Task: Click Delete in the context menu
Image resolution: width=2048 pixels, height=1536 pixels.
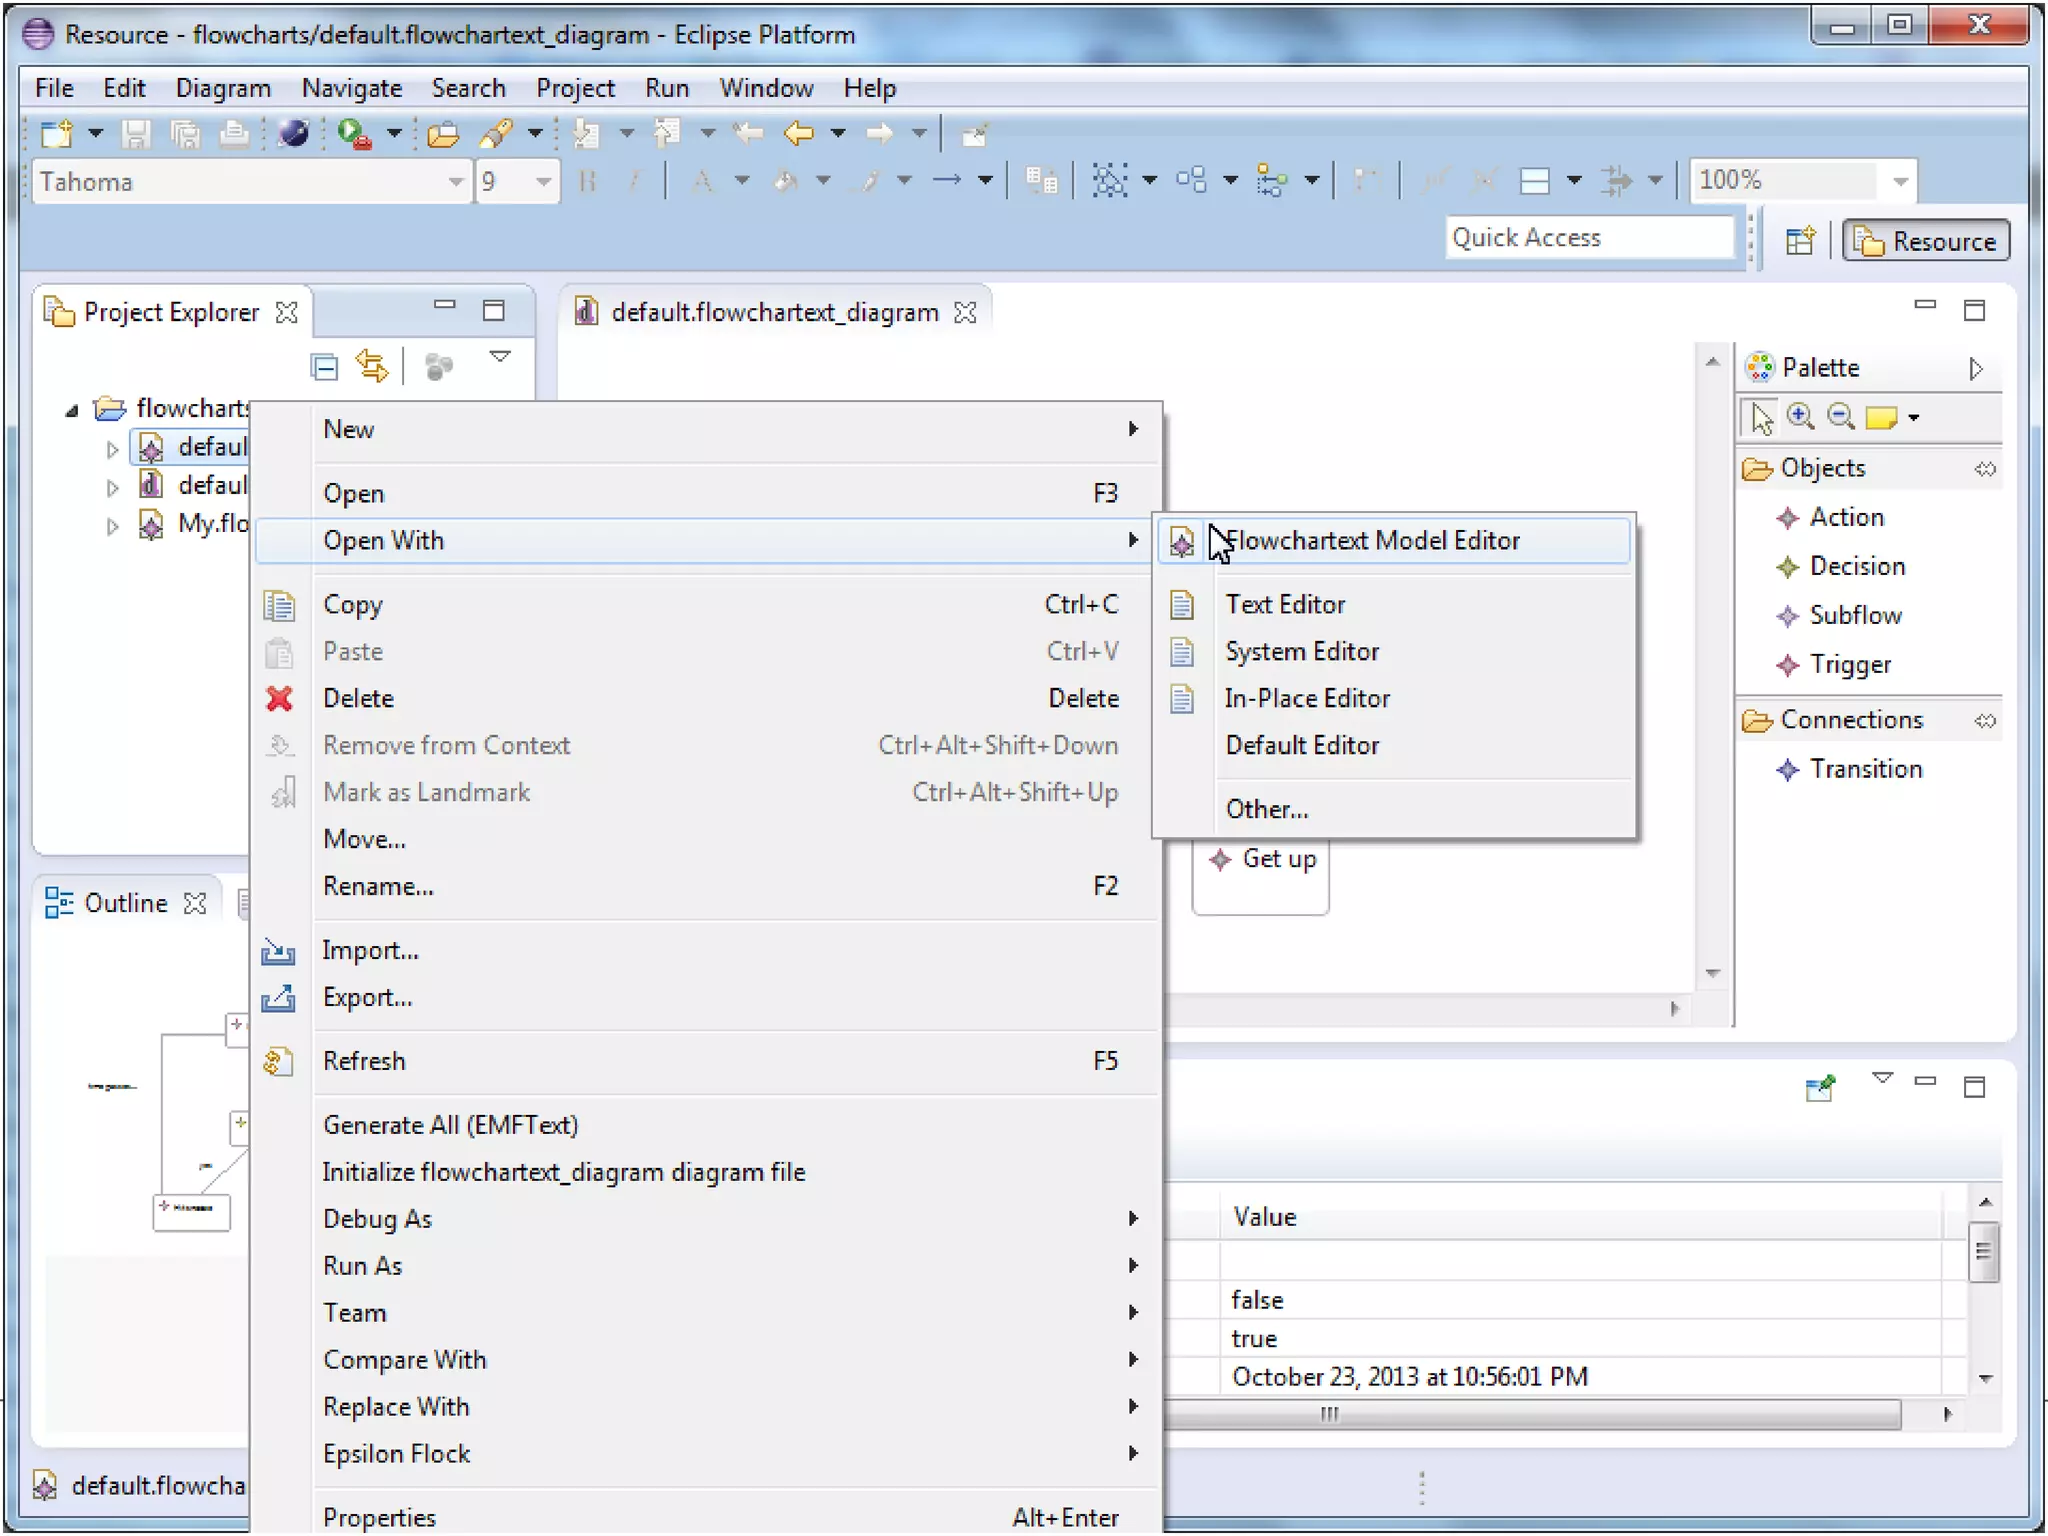Action: (358, 699)
